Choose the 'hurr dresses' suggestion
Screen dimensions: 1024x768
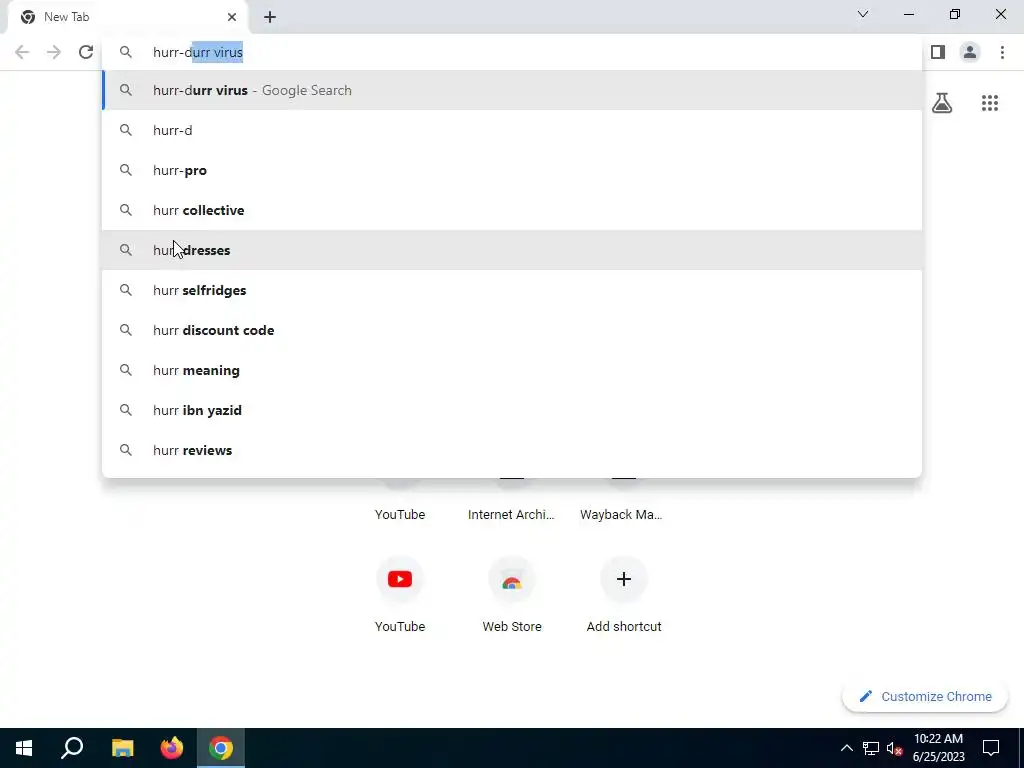pyautogui.click(x=512, y=249)
